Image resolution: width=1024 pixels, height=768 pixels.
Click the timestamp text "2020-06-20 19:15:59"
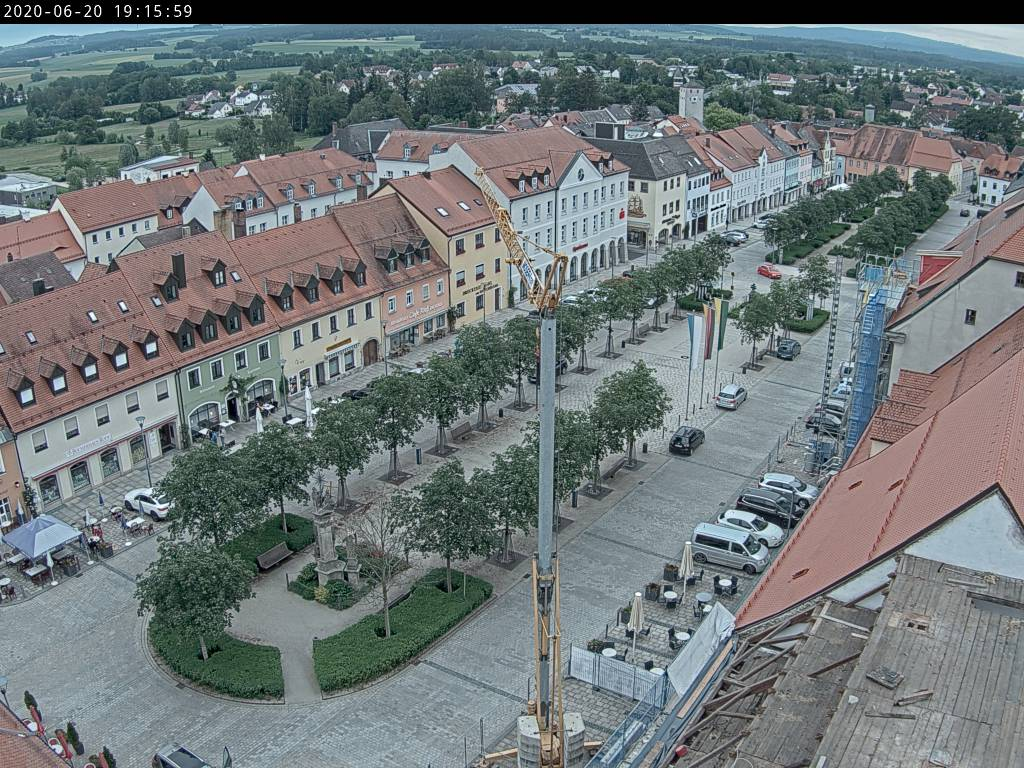98,11
